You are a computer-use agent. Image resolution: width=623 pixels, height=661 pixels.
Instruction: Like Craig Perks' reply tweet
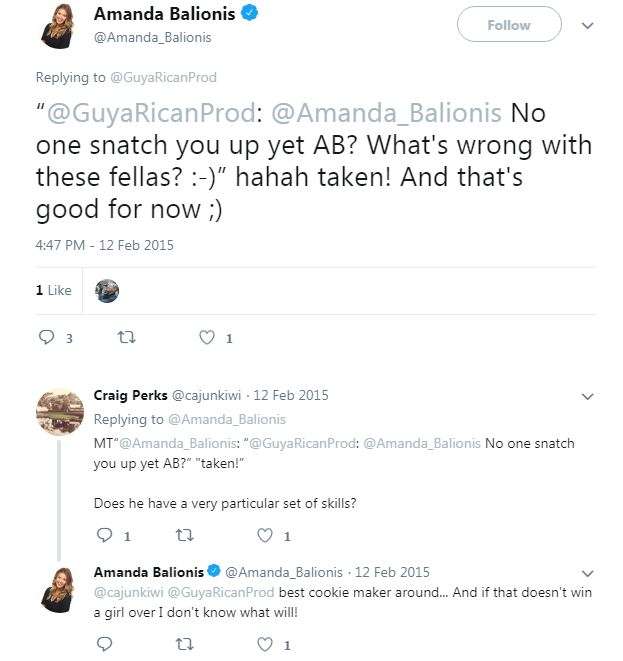pyautogui.click(x=265, y=536)
